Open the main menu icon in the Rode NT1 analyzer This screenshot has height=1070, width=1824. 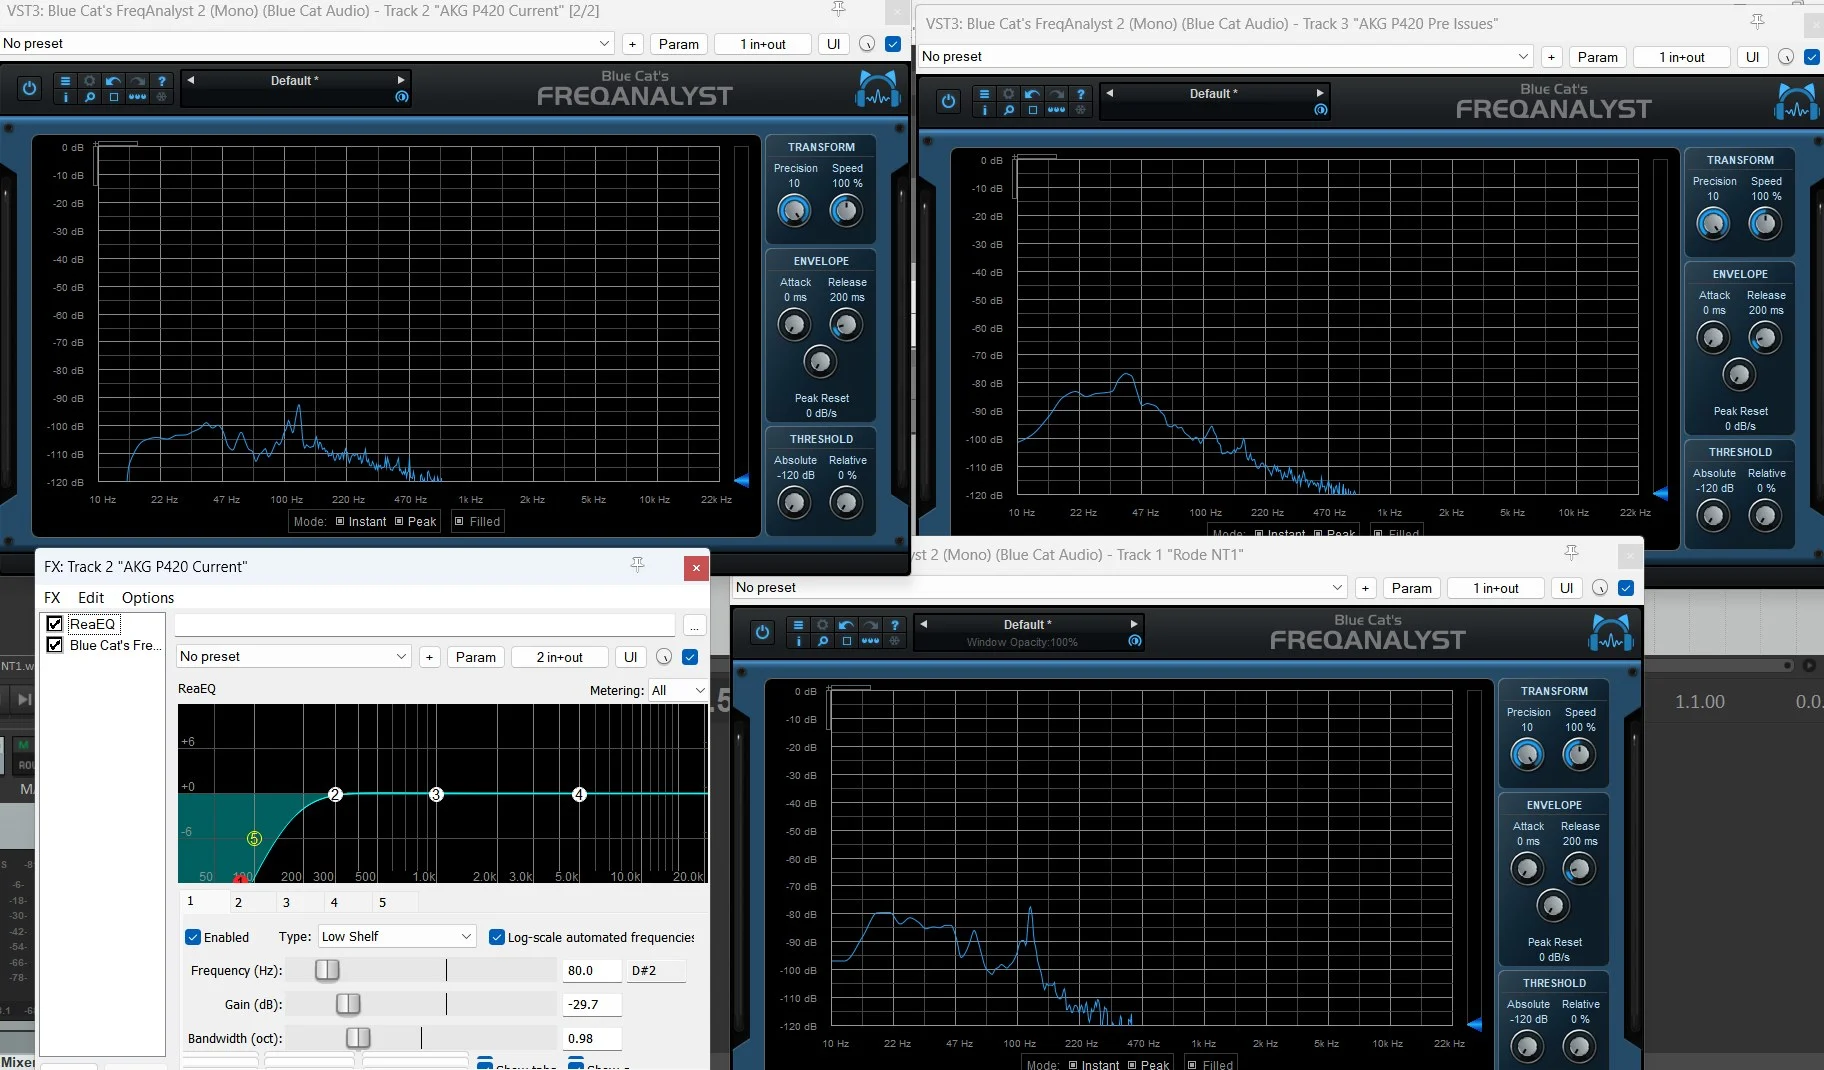click(x=798, y=625)
